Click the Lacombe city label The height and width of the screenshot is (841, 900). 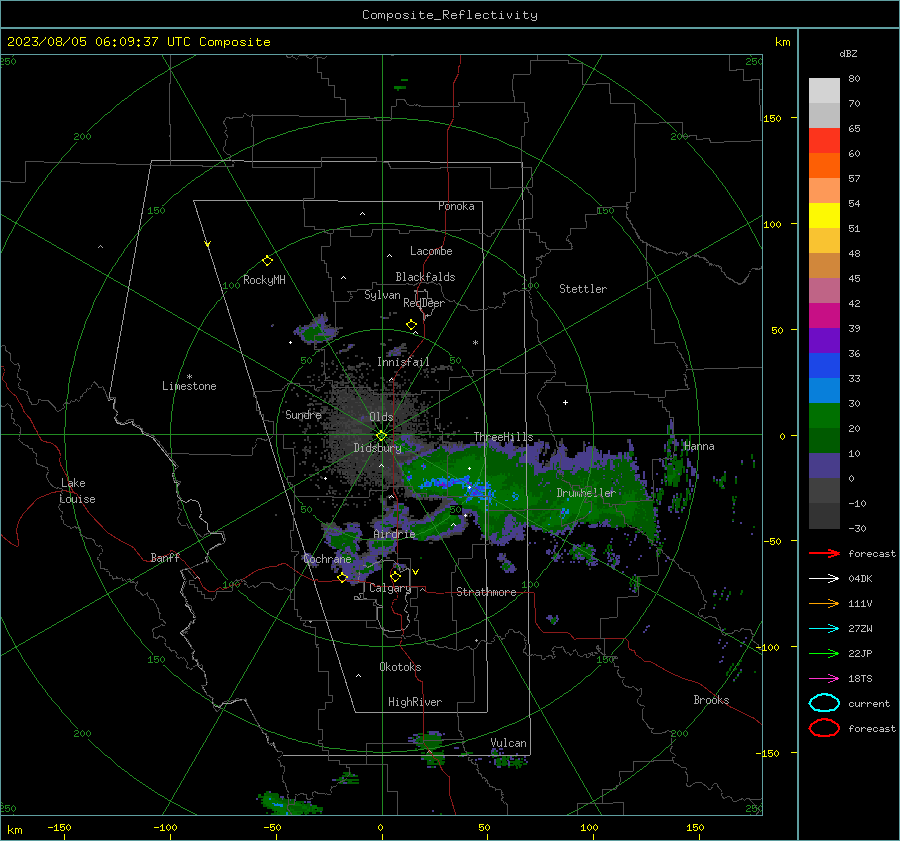[x=431, y=251]
